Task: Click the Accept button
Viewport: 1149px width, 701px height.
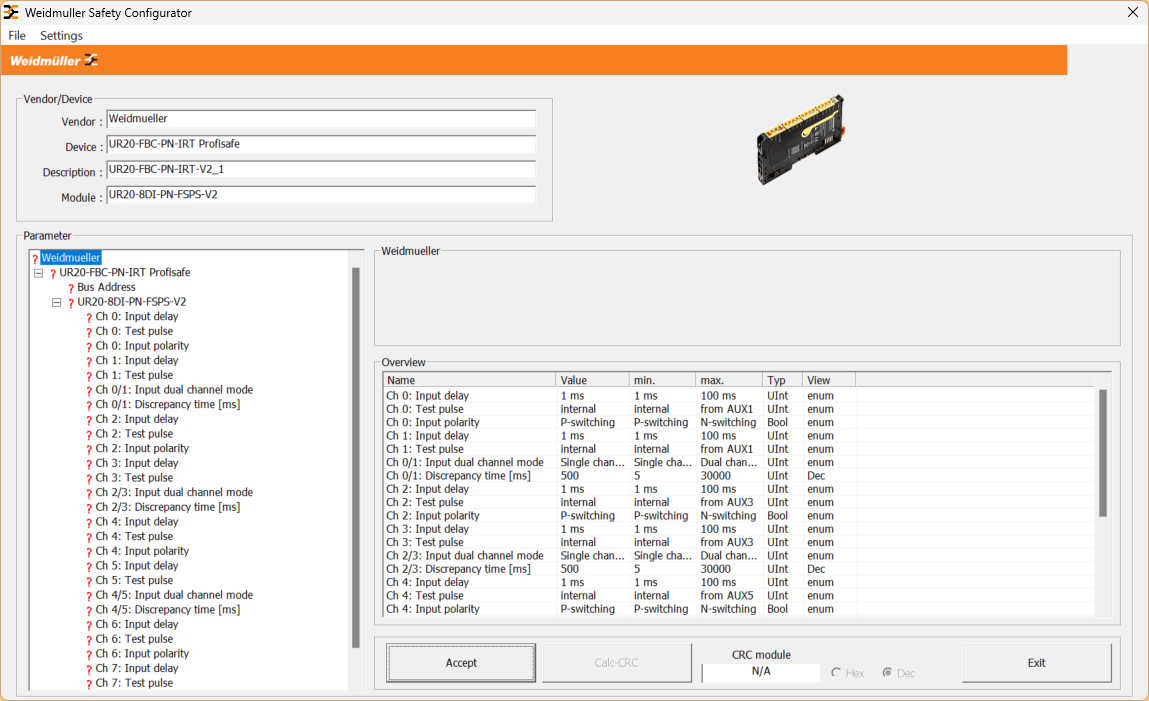Action: click(x=461, y=662)
